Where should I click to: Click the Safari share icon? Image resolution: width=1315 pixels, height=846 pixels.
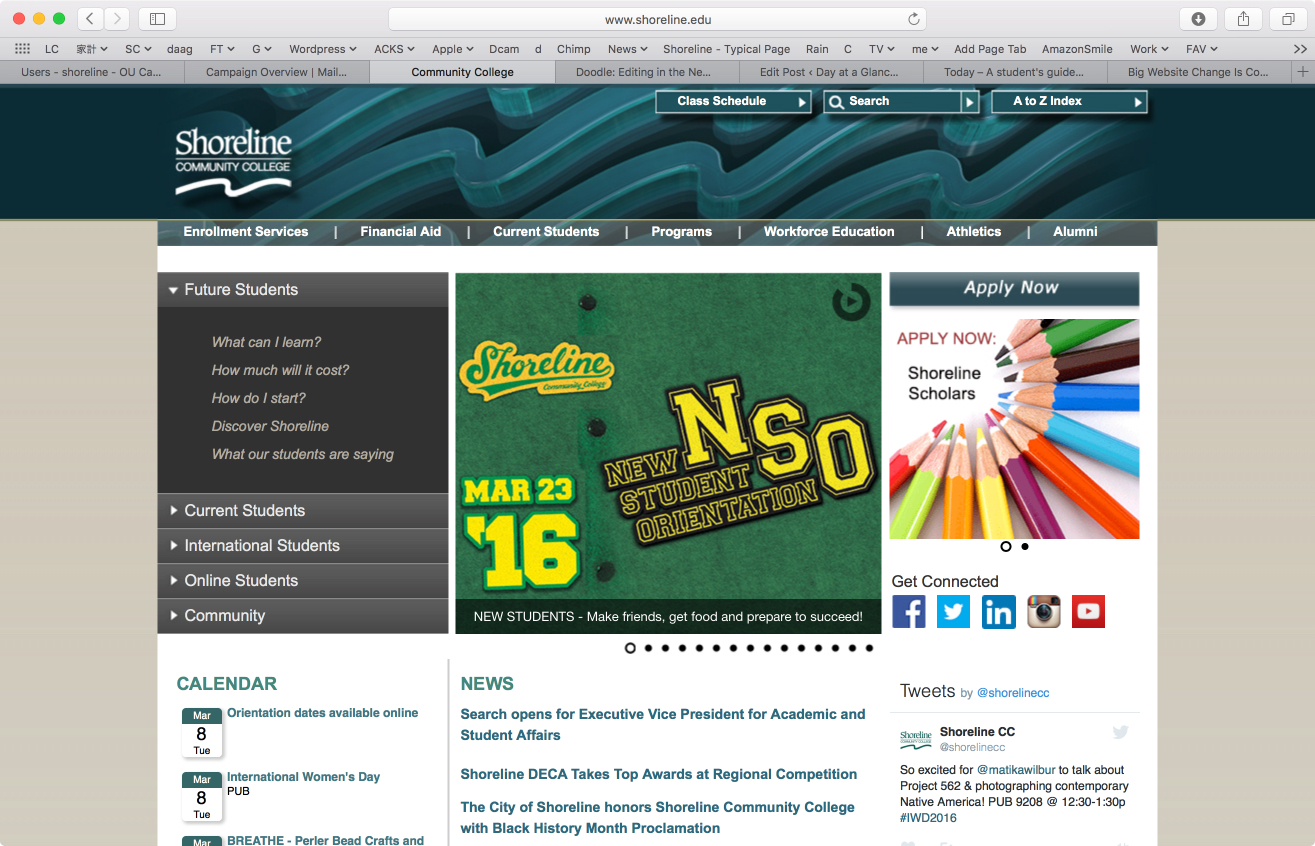[x=1243, y=19]
